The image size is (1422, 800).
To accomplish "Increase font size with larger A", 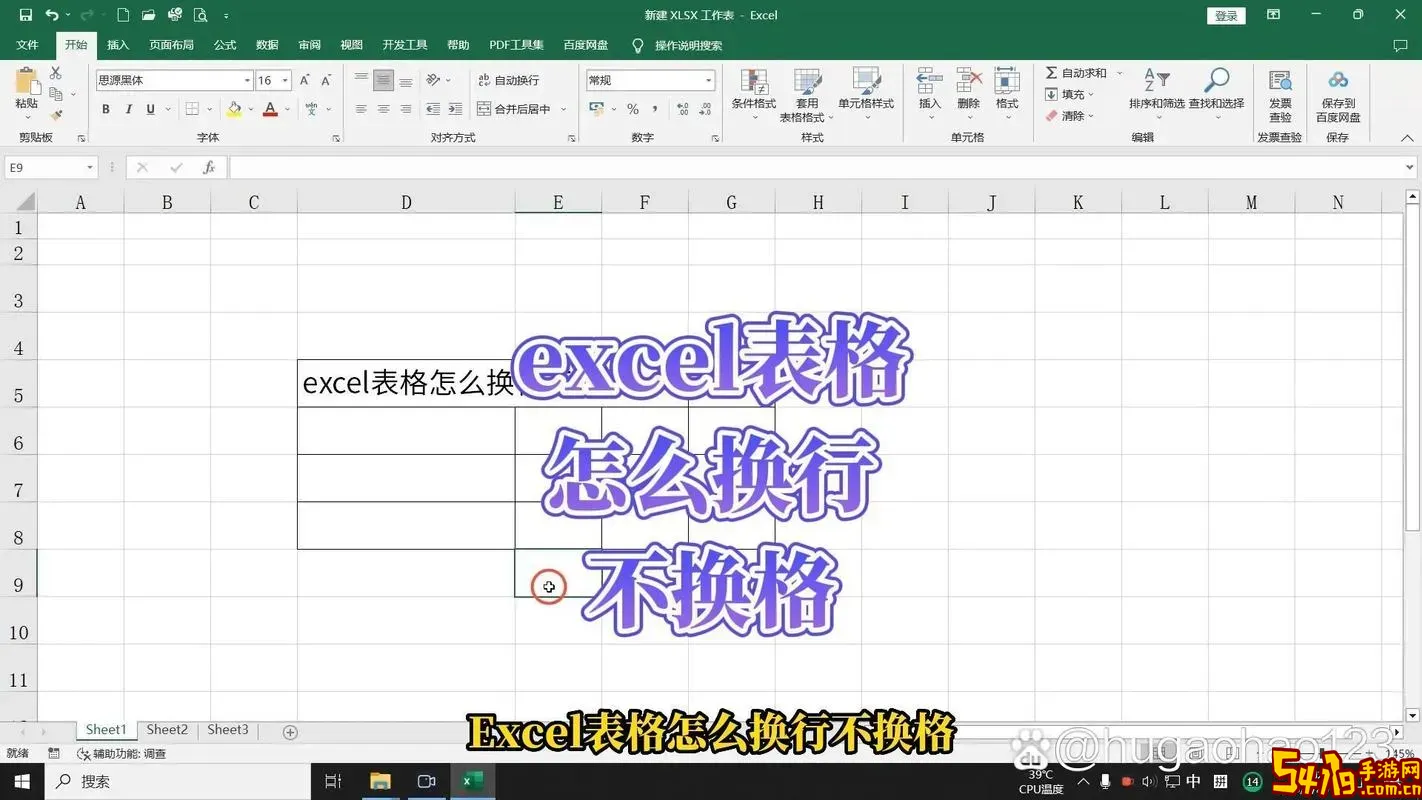I will pos(305,80).
